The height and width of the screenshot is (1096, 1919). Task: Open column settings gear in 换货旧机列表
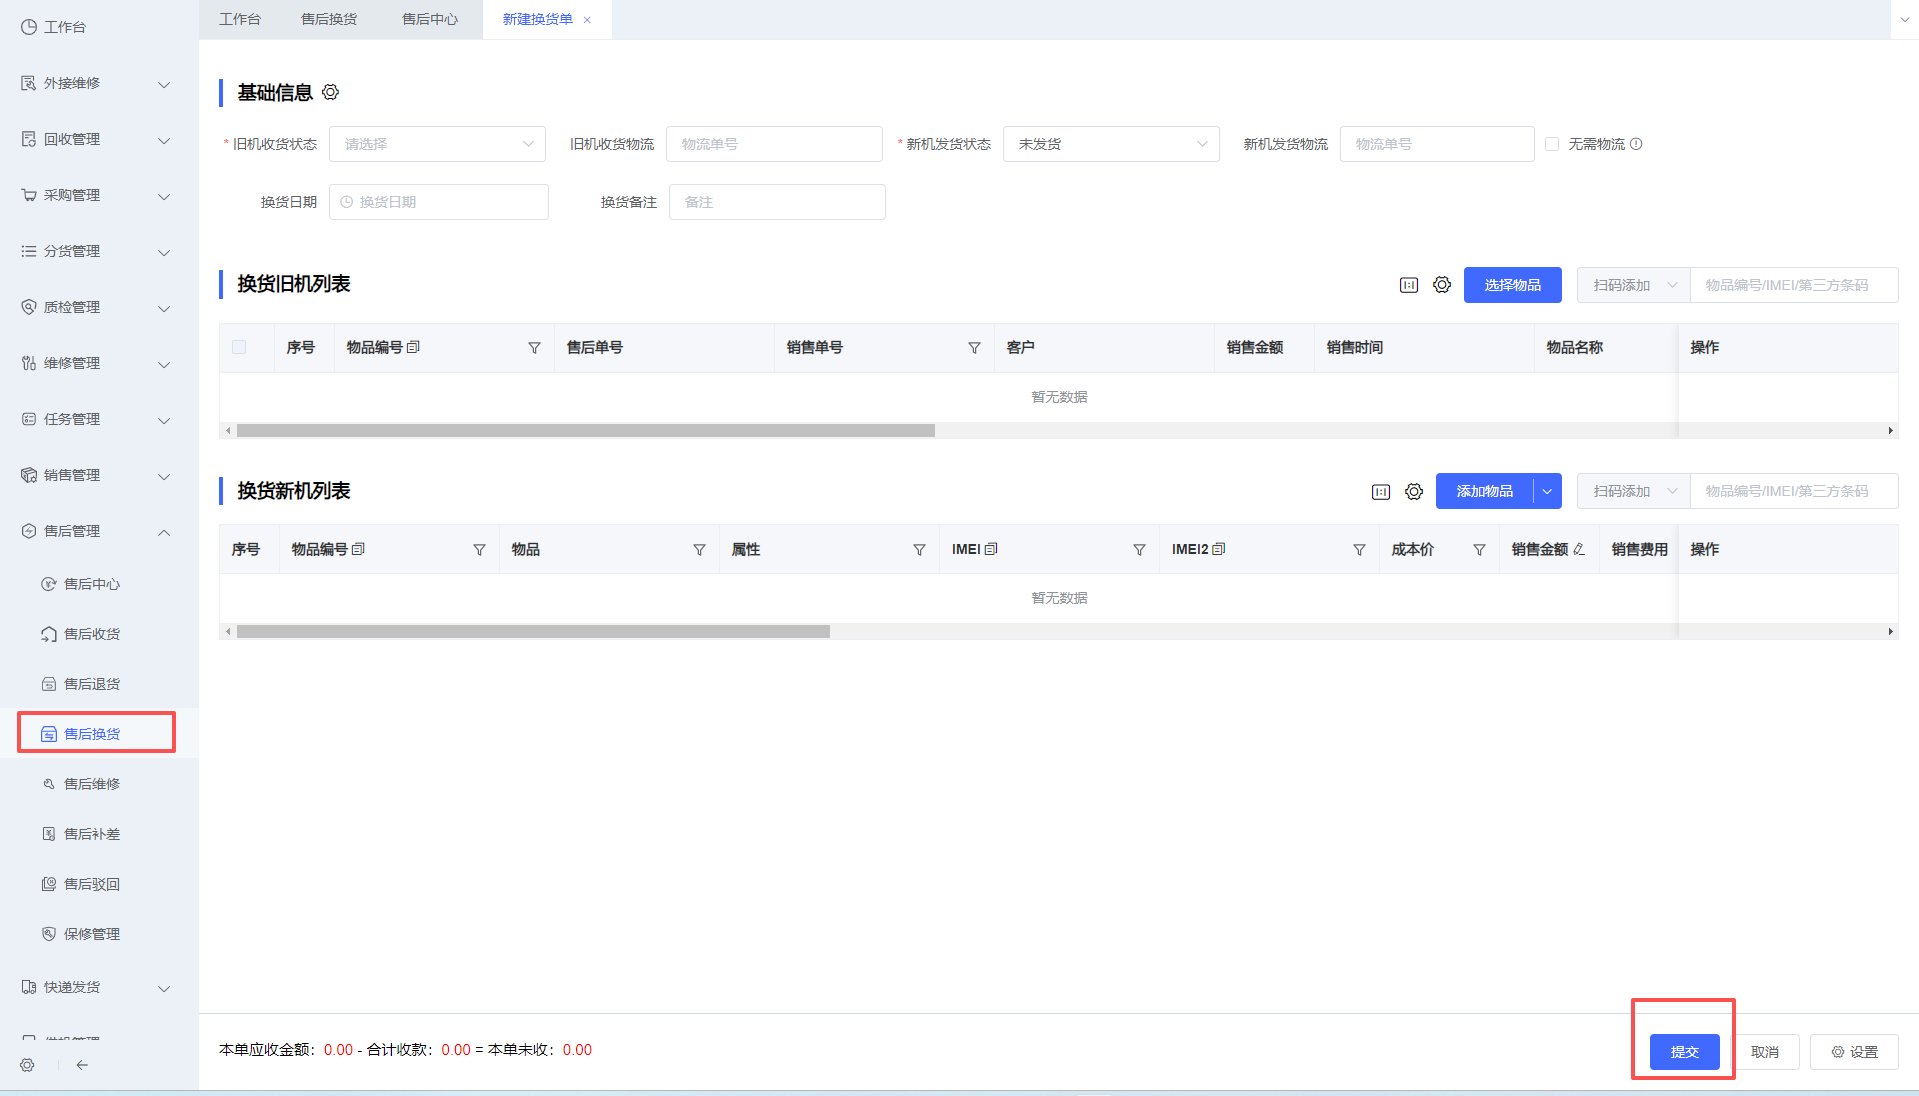(x=1441, y=285)
